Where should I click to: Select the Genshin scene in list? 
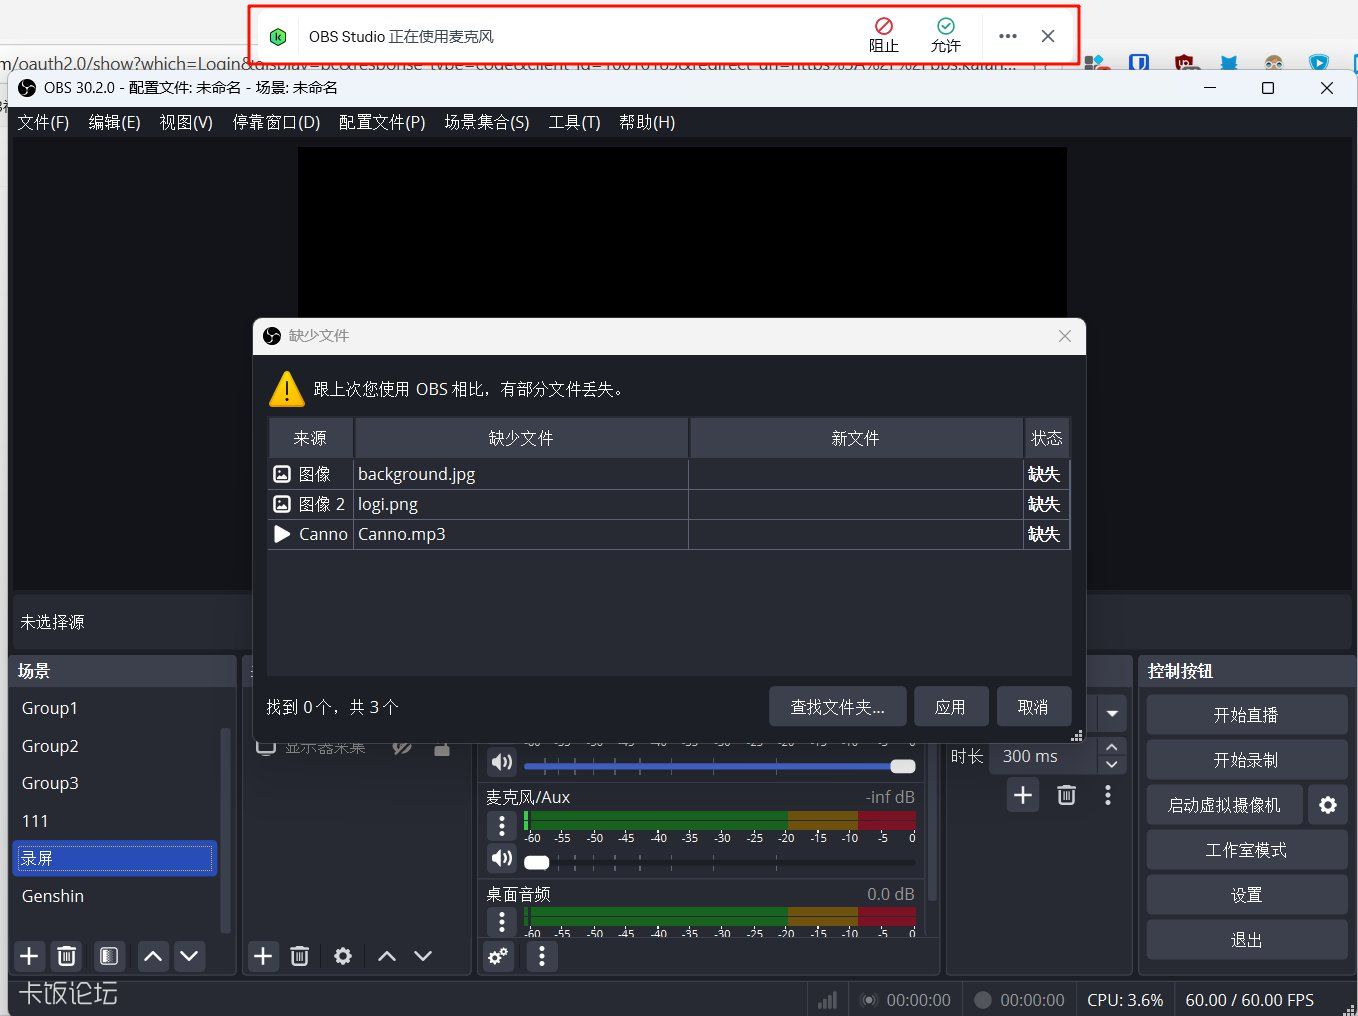[53, 896]
